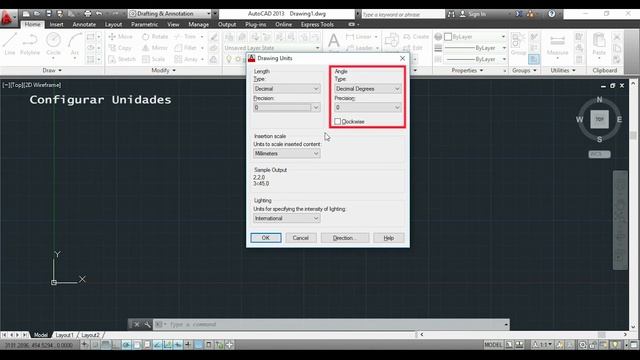Open the Unsaved Layer State dropdown
The height and width of the screenshot is (360, 640).
pos(272,48)
